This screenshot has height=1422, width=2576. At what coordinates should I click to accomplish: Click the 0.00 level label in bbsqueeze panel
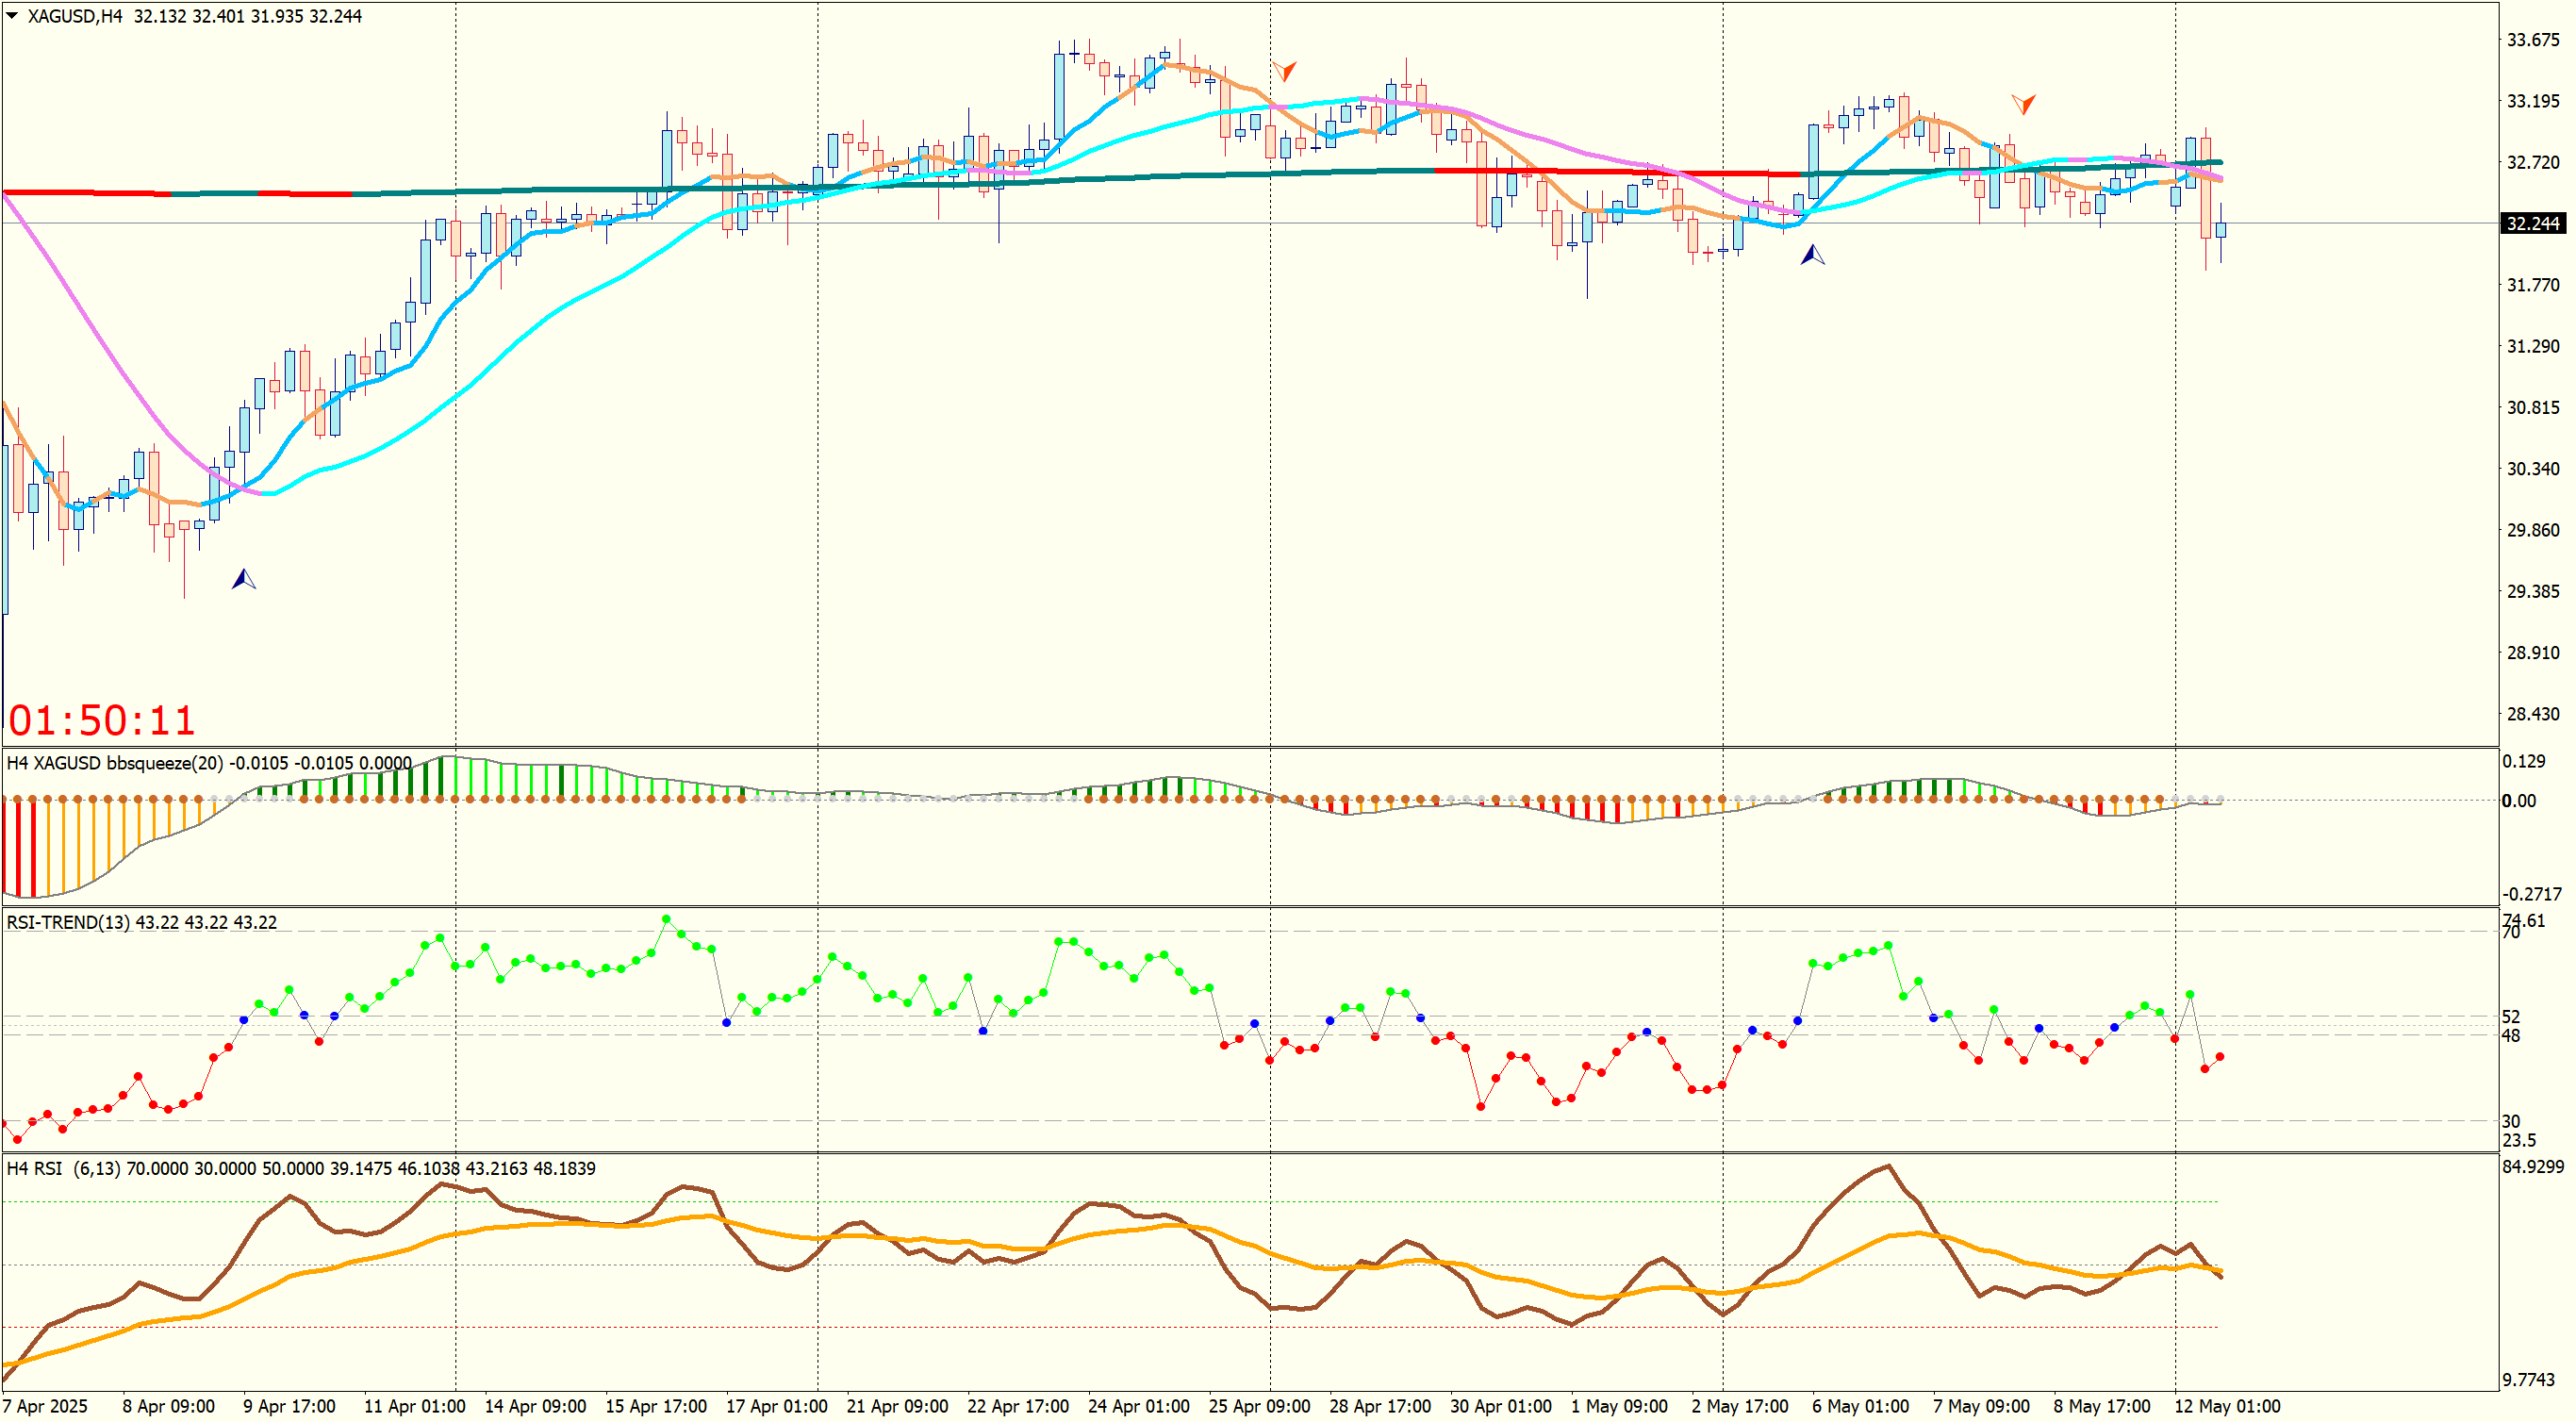tap(2518, 800)
